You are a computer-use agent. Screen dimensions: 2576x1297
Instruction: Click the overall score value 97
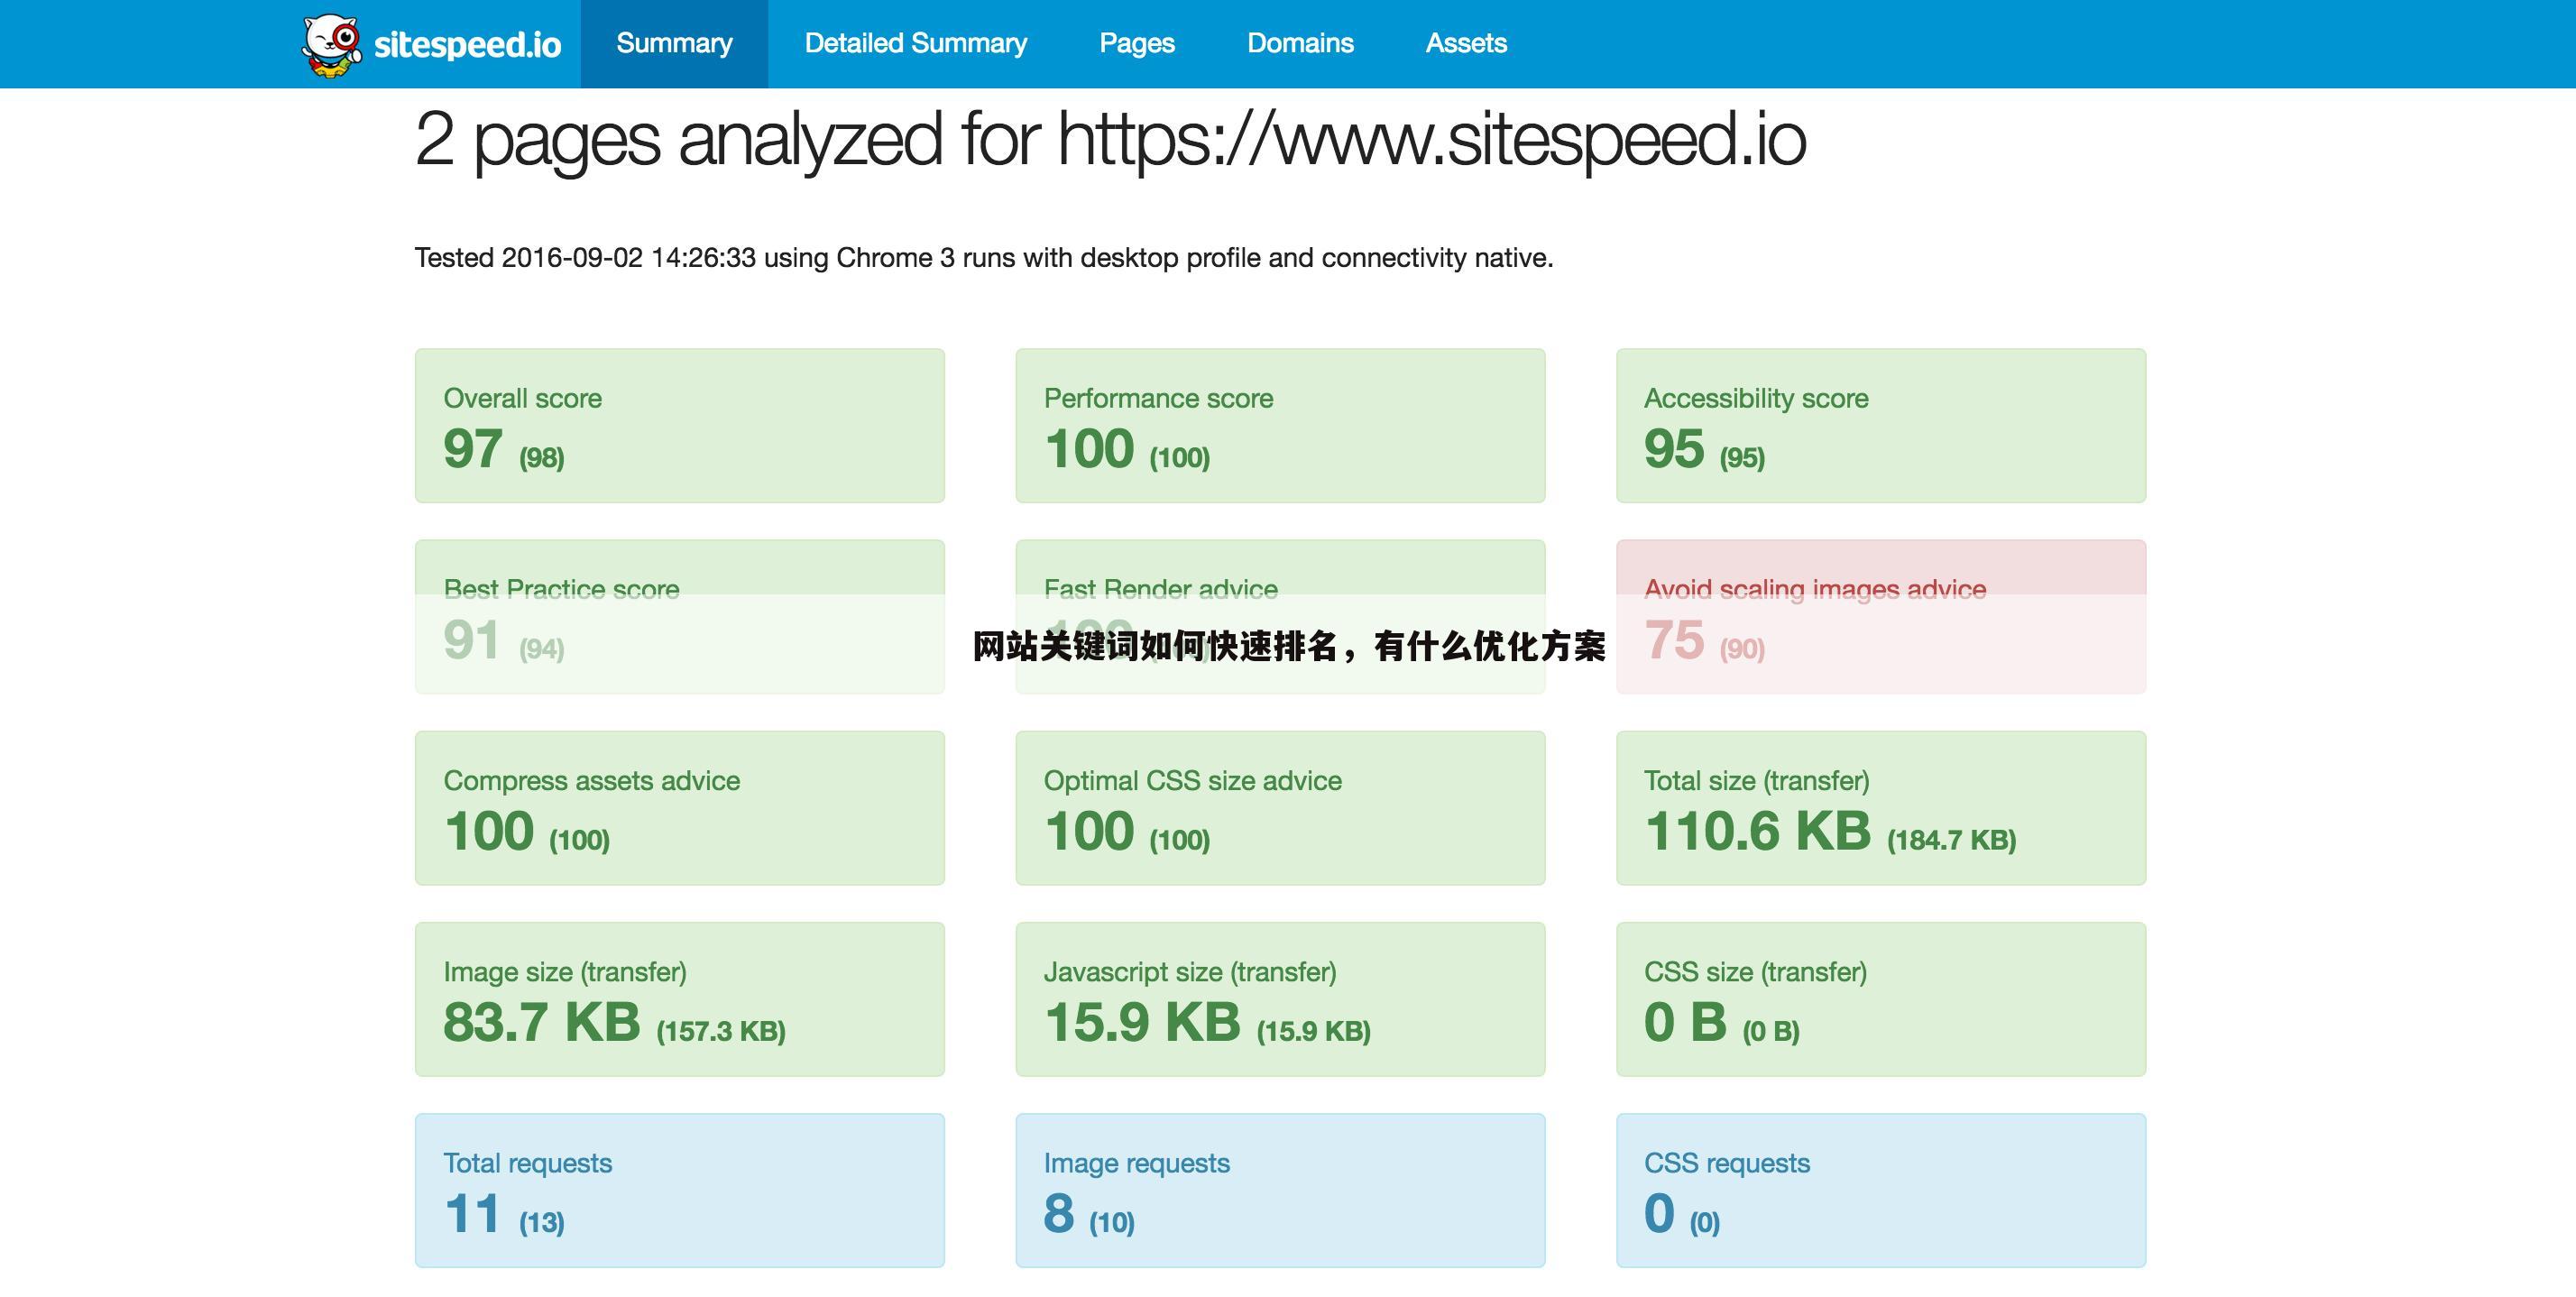[x=473, y=448]
